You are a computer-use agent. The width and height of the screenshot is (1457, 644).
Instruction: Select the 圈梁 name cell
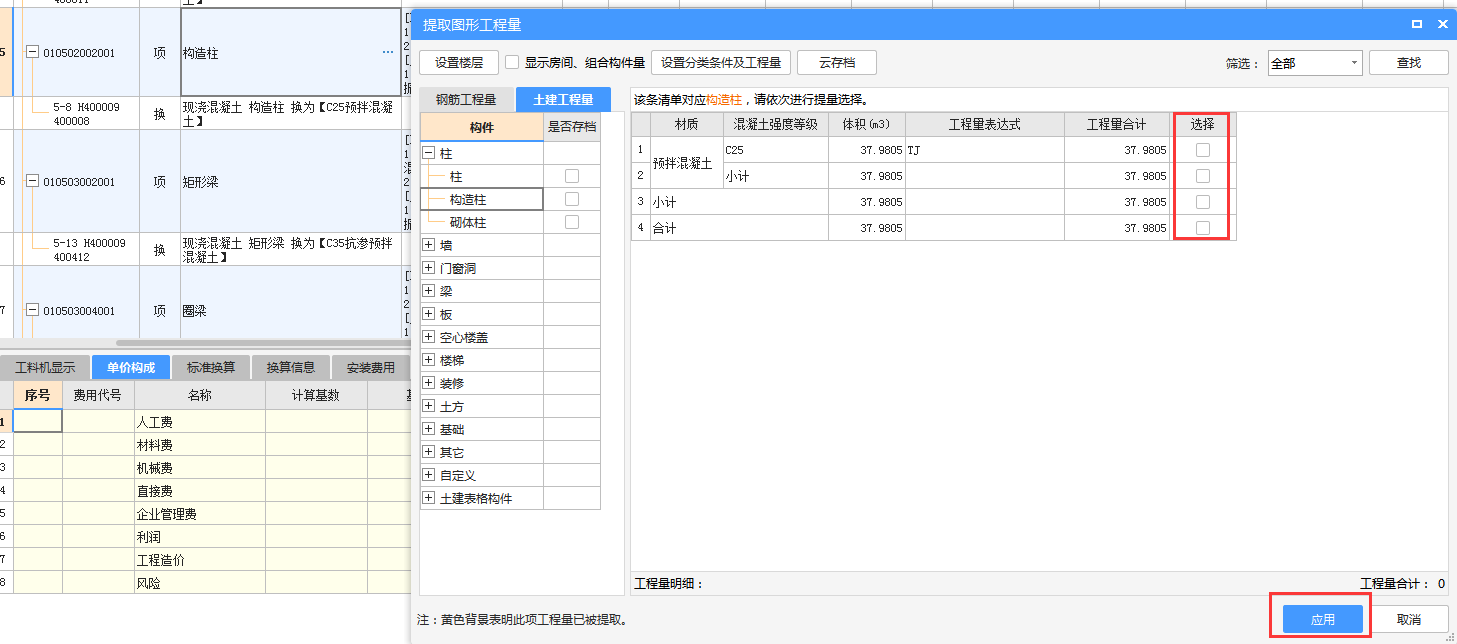[x=291, y=303]
